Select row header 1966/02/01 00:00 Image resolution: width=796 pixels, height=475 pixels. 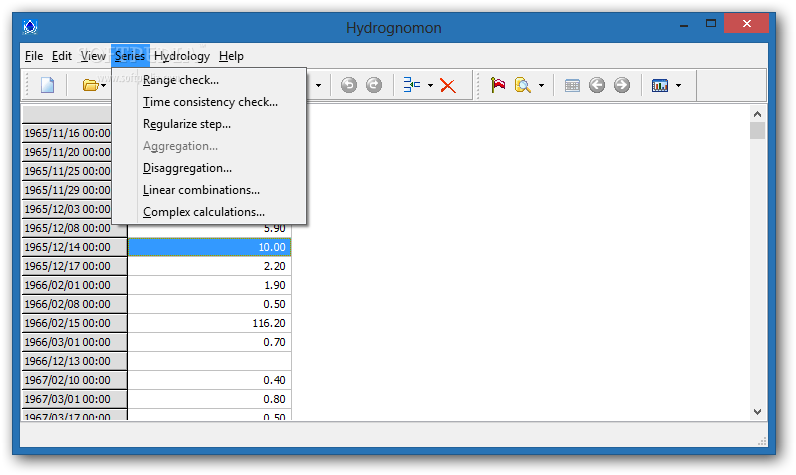coord(74,285)
